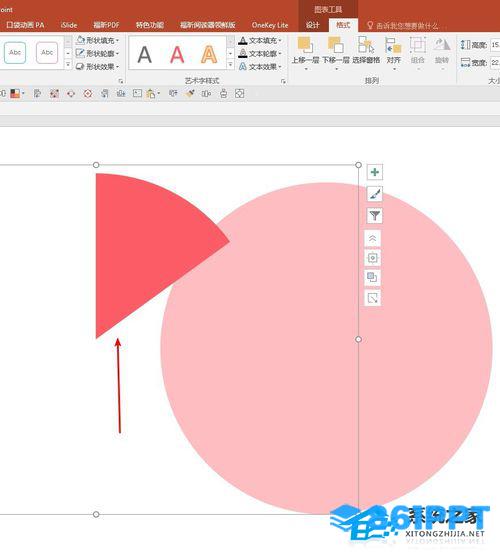Switch to the Design (设计) tab
This screenshot has height=552, width=500.
(312, 25)
